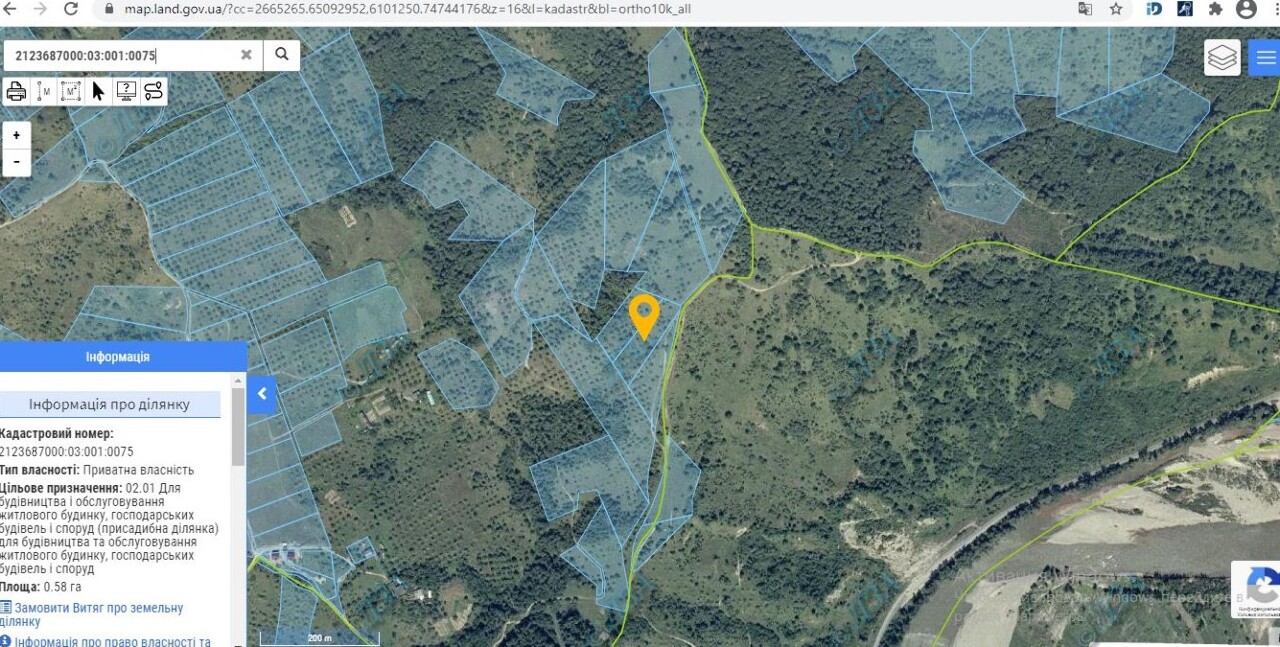Open 'Замовити Витяг про земельну ділянку' link
1280x647 pixels.
point(92,614)
